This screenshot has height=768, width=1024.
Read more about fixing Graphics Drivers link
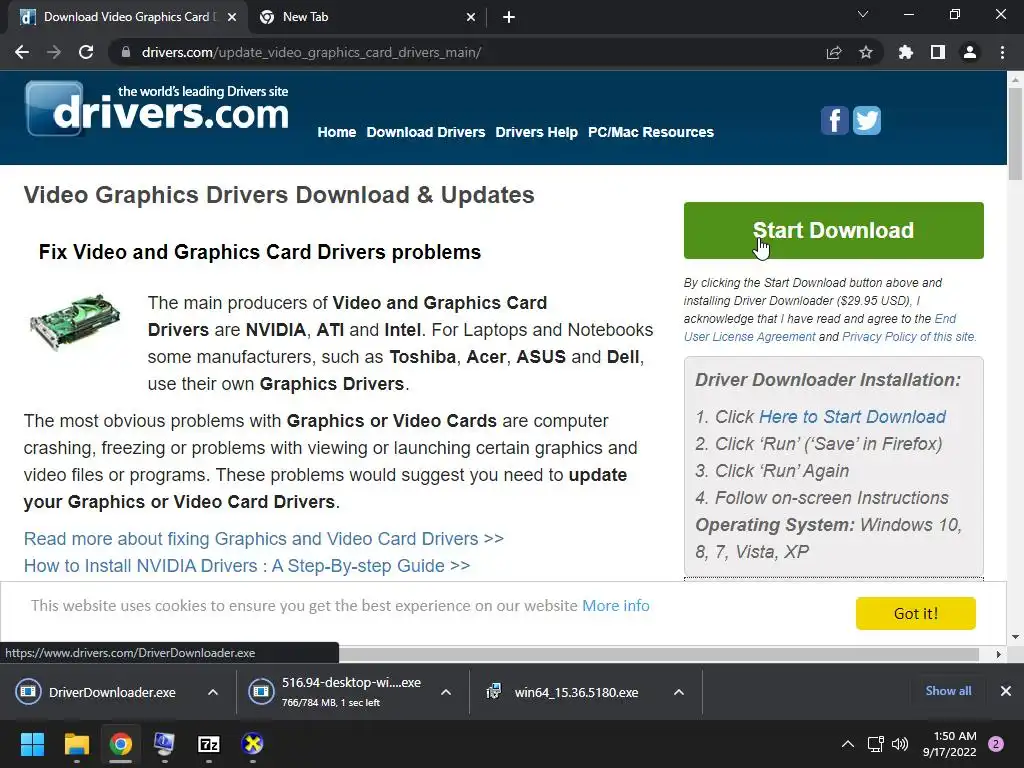click(x=263, y=539)
